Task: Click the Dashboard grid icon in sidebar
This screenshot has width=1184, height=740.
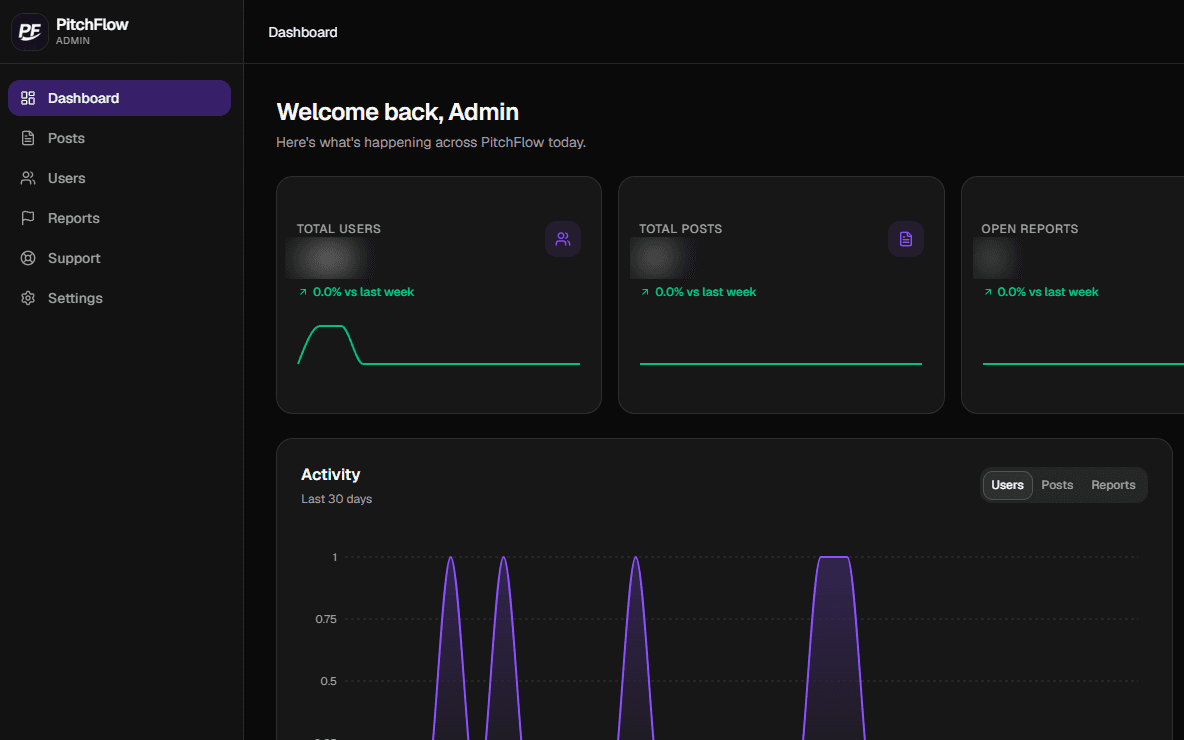Action: (x=28, y=98)
